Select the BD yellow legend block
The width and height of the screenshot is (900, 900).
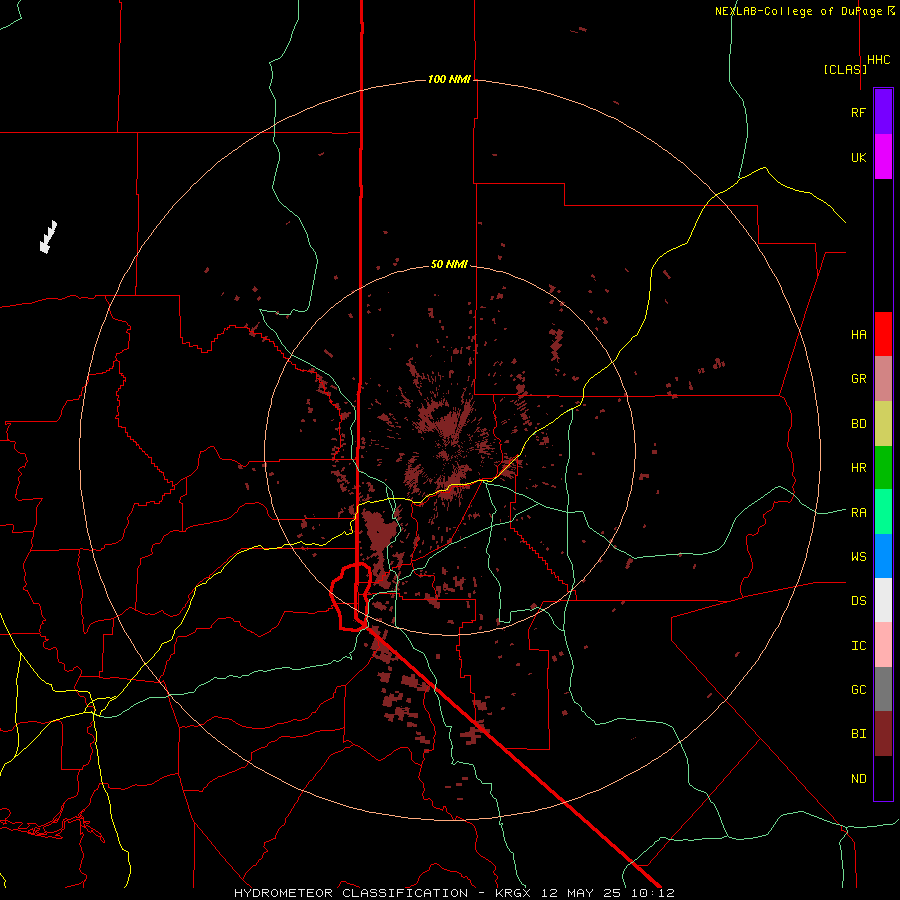tap(883, 423)
